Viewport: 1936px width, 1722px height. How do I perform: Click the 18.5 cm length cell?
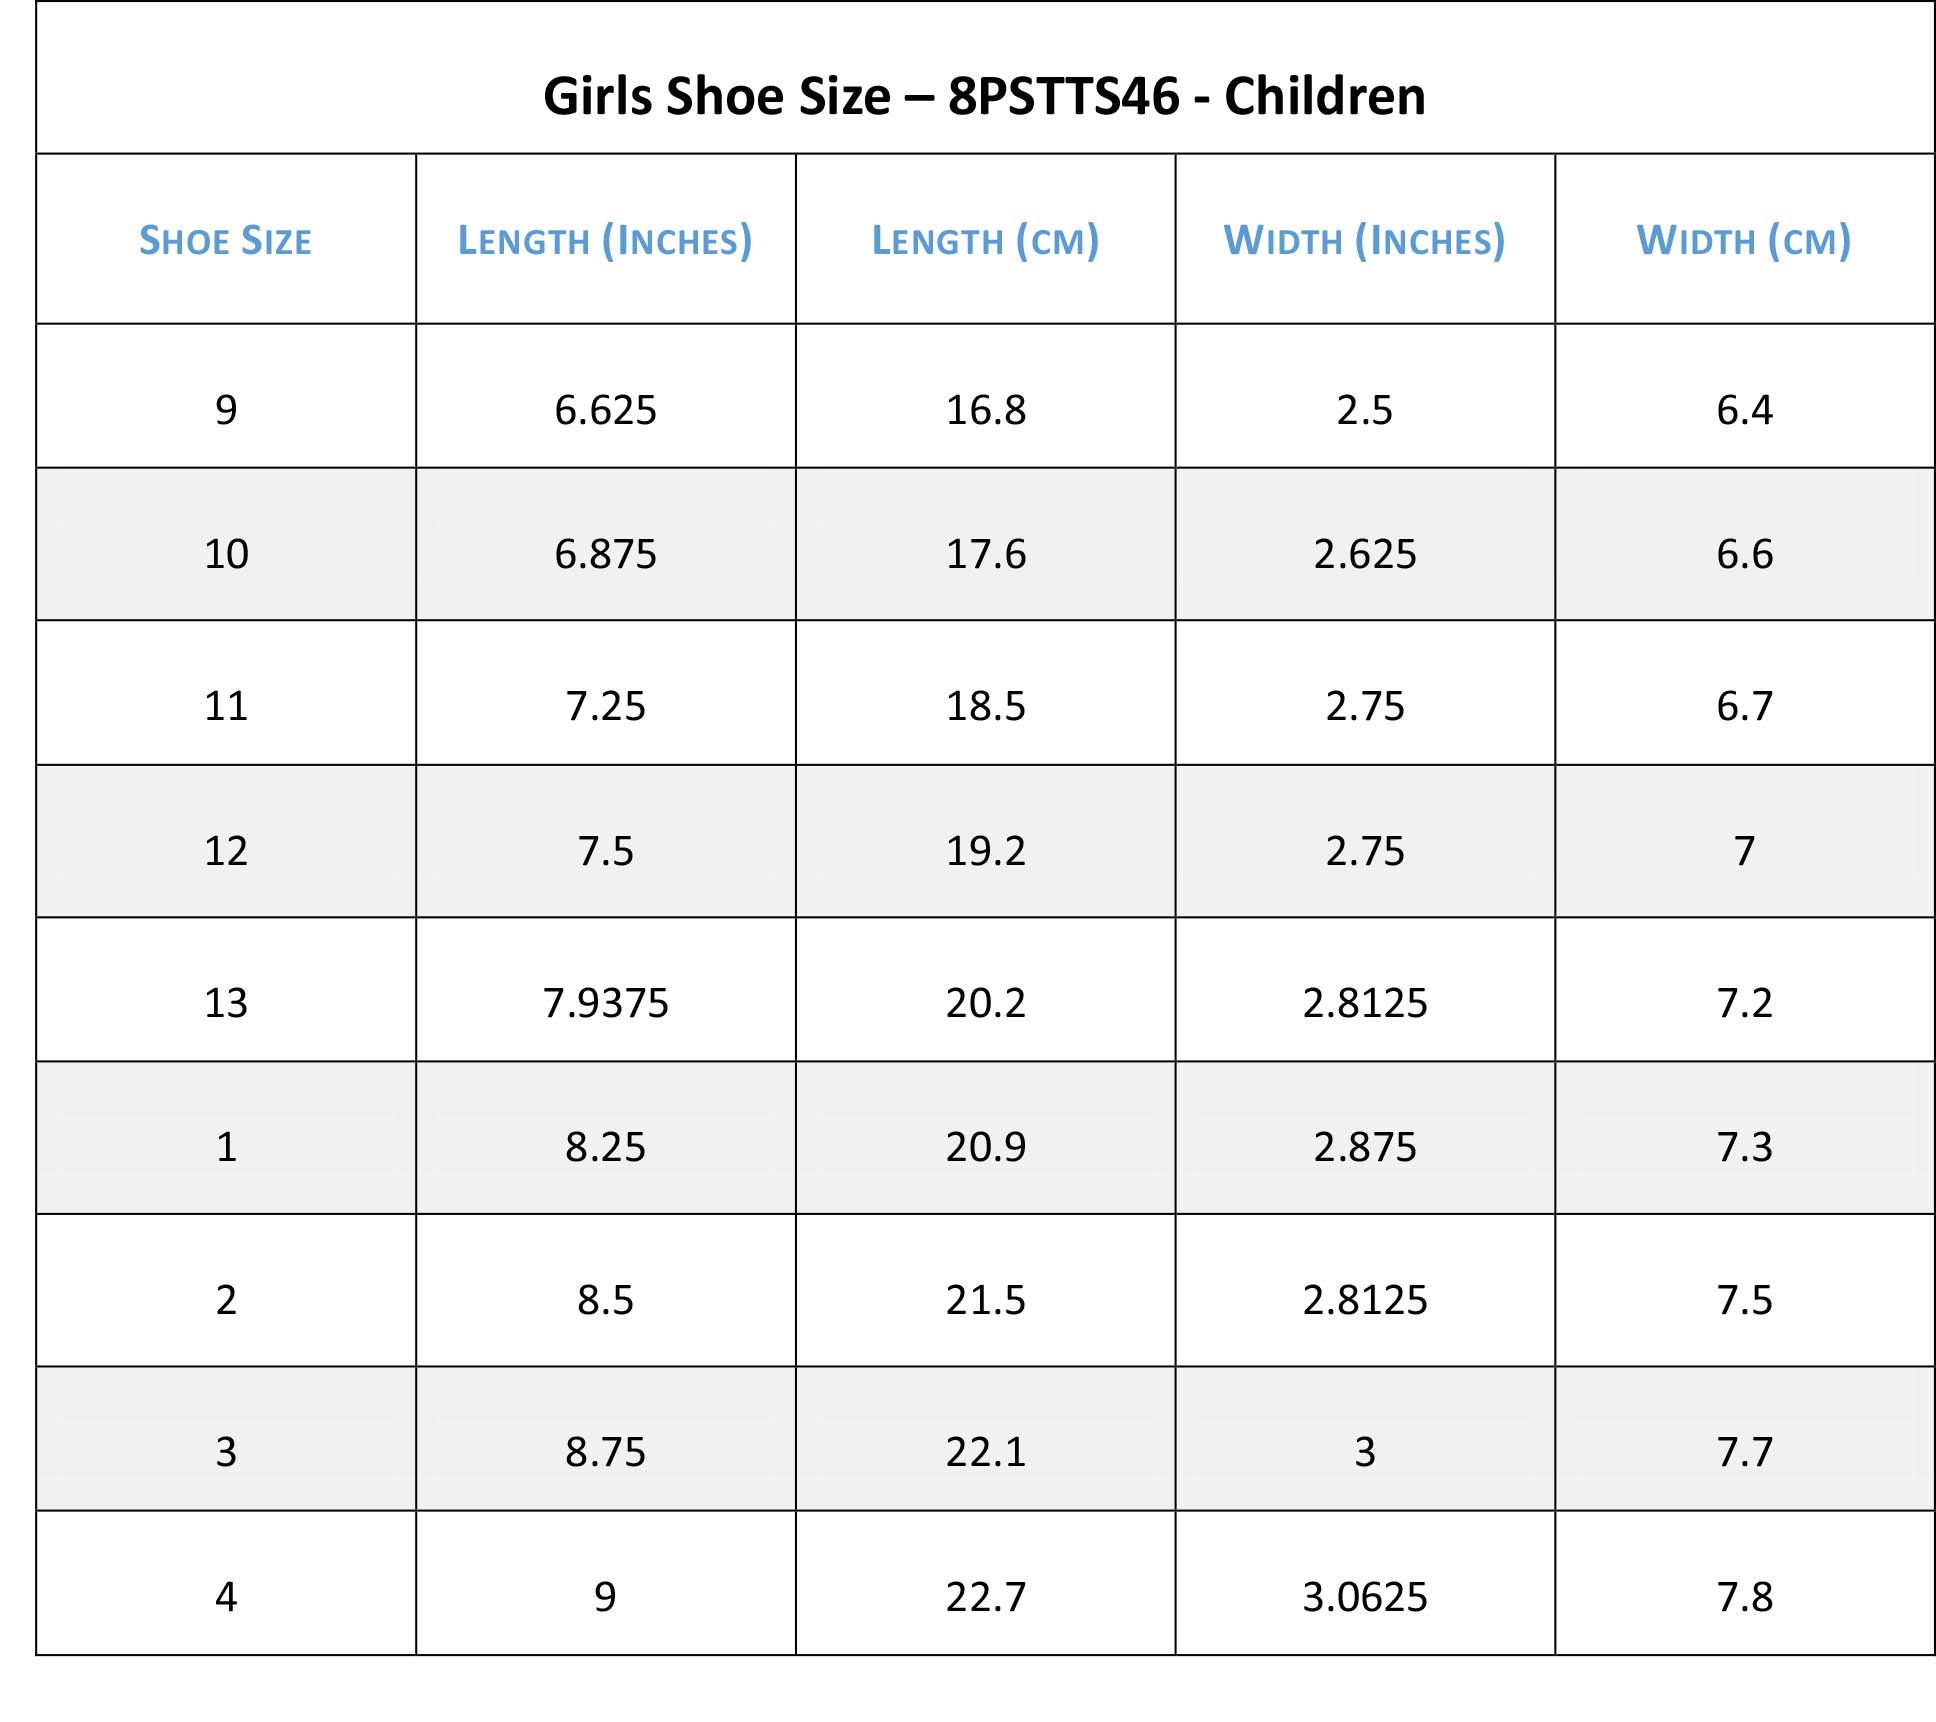[x=985, y=706]
